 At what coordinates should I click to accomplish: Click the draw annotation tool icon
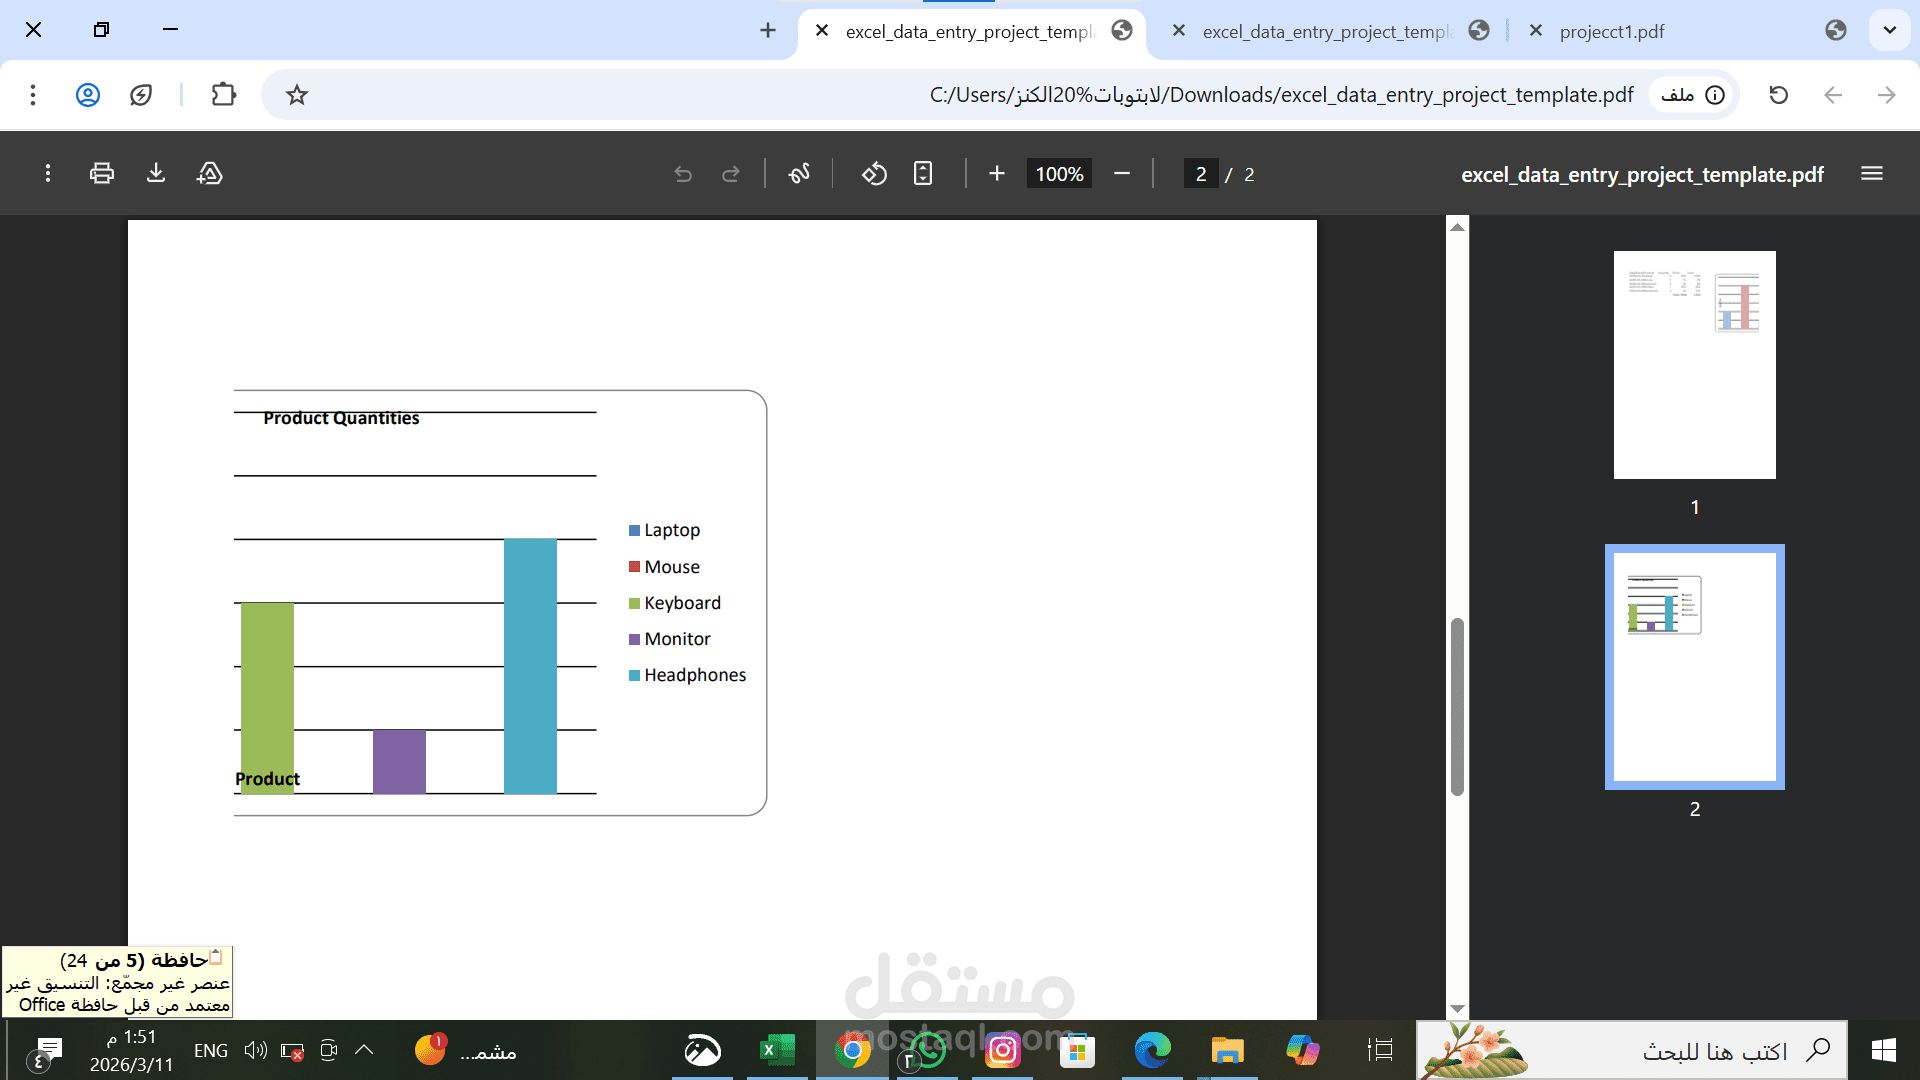(799, 173)
